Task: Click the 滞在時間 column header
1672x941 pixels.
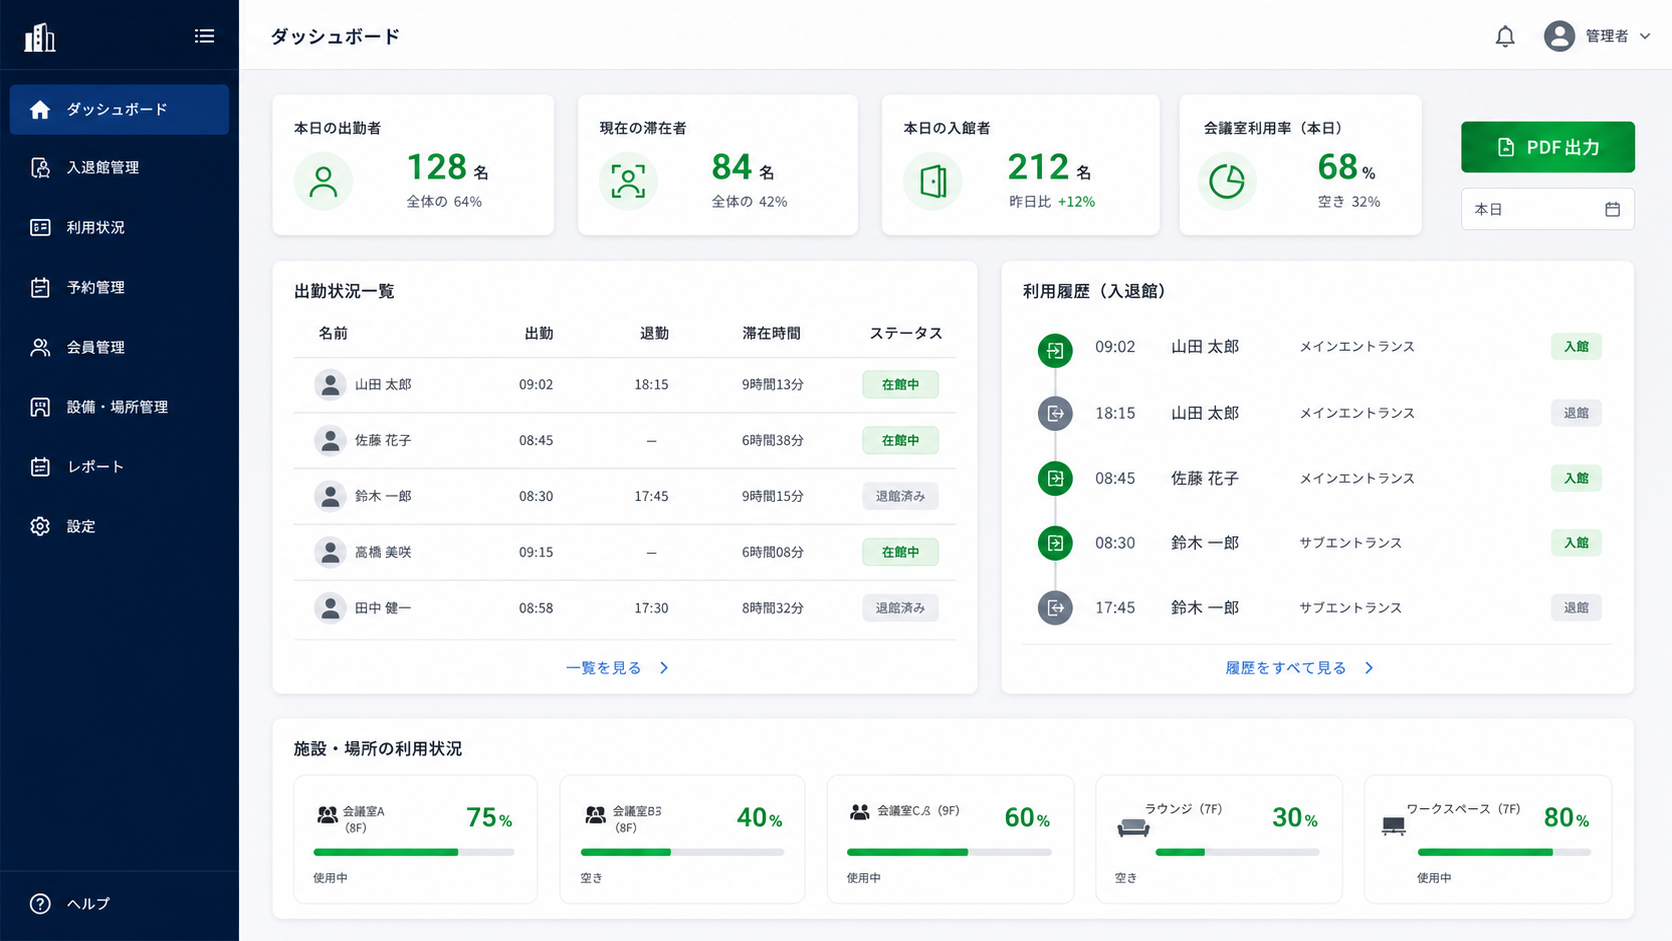Action: pos(771,333)
